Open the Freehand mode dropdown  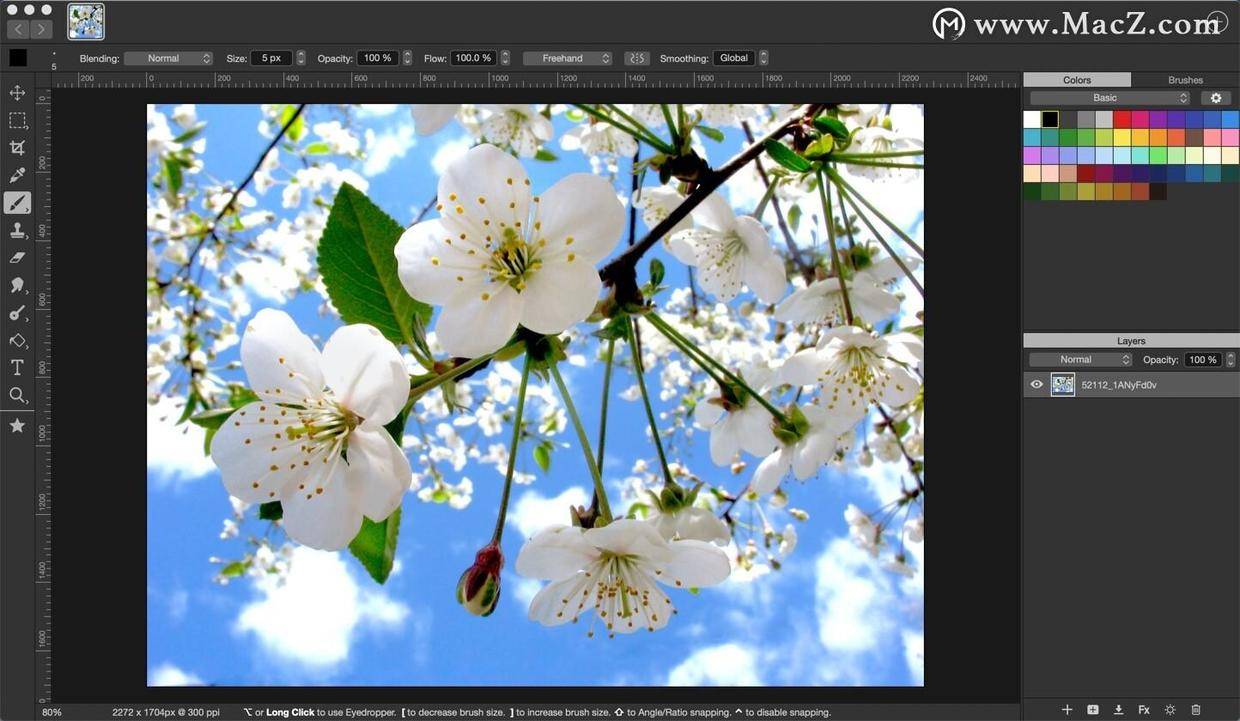pos(567,57)
